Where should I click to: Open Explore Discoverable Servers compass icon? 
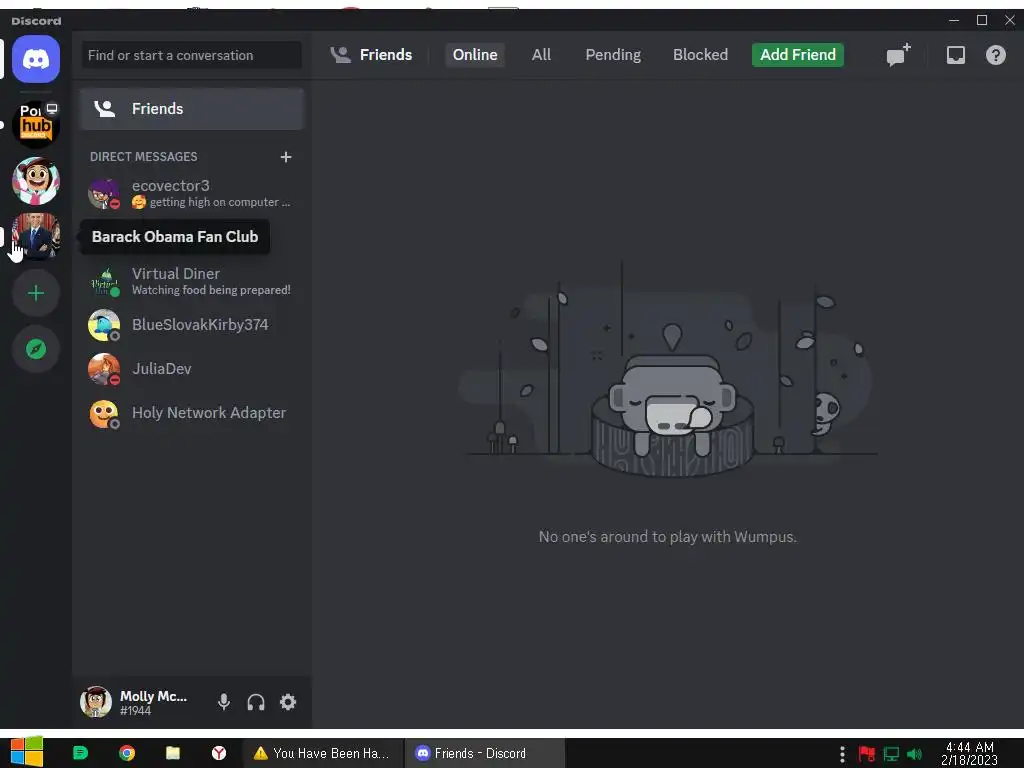(36, 349)
